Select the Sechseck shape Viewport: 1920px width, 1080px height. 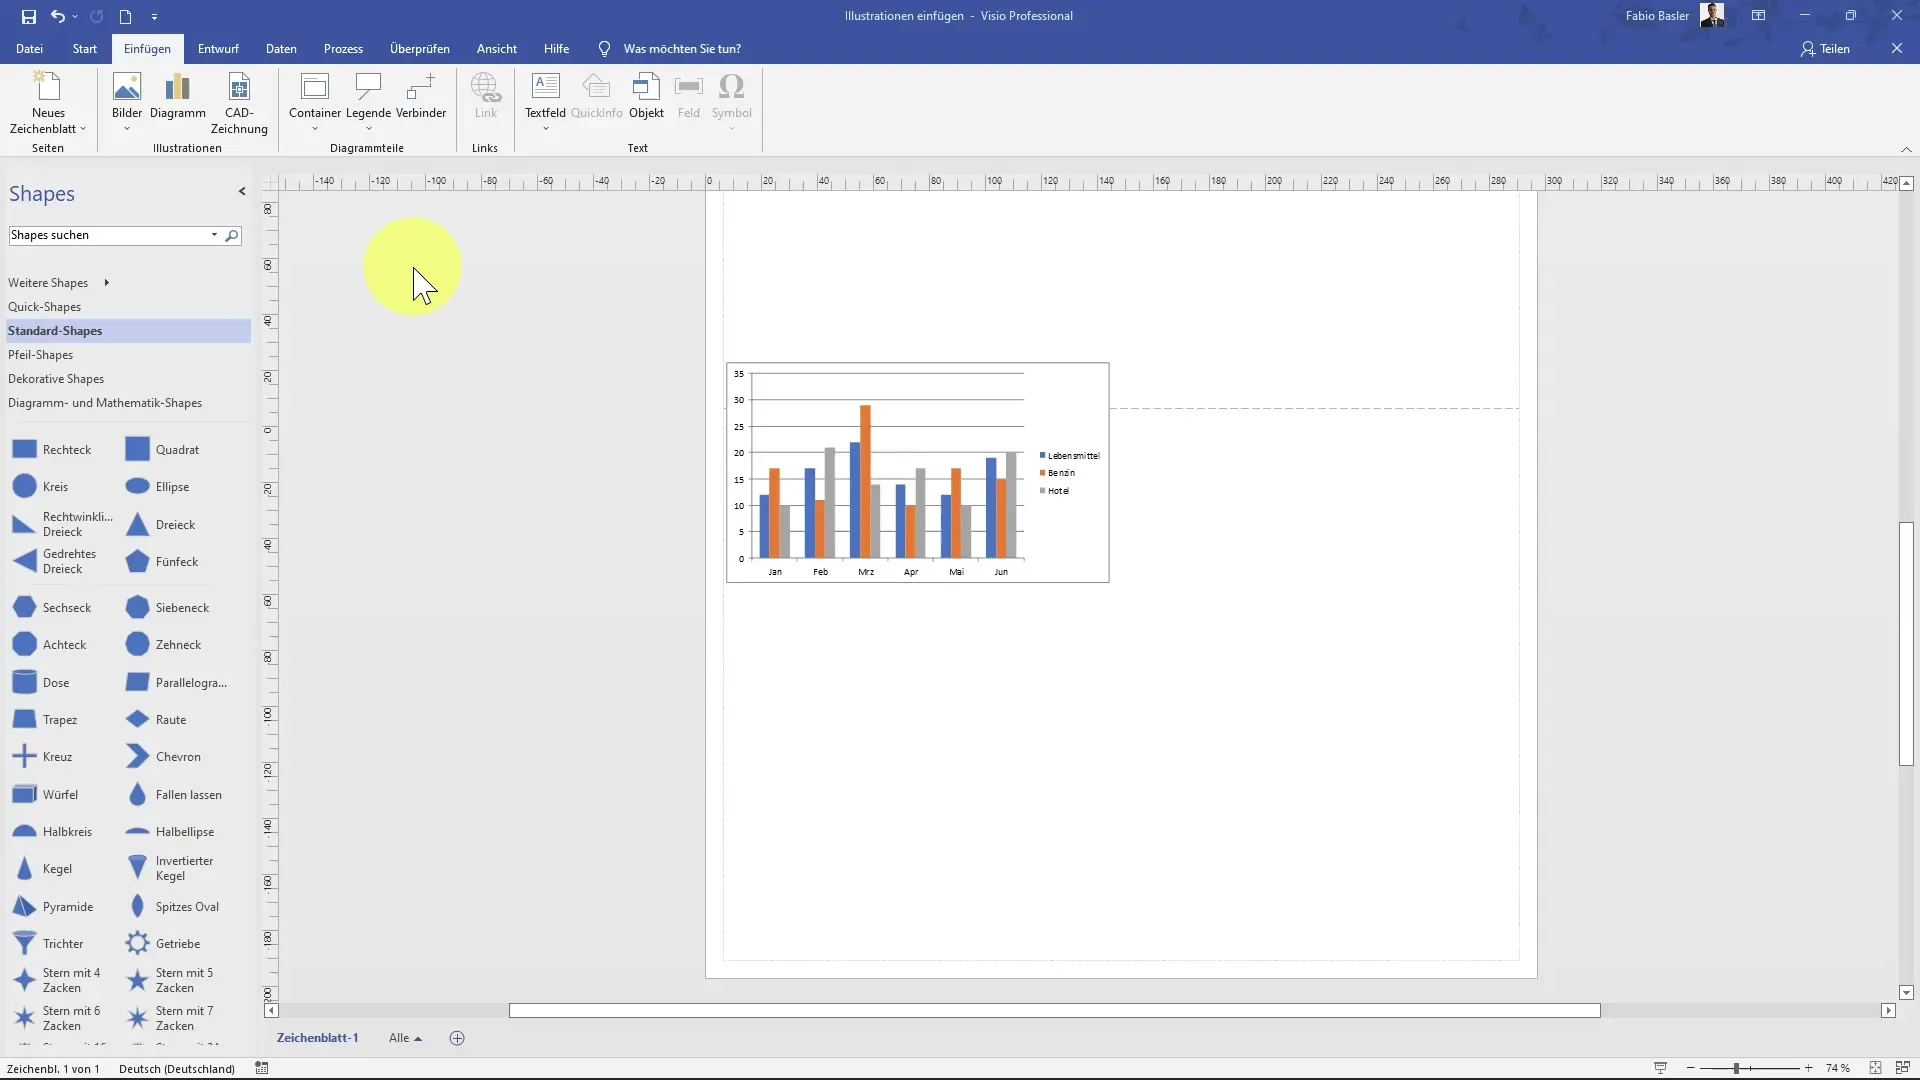(x=52, y=608)
